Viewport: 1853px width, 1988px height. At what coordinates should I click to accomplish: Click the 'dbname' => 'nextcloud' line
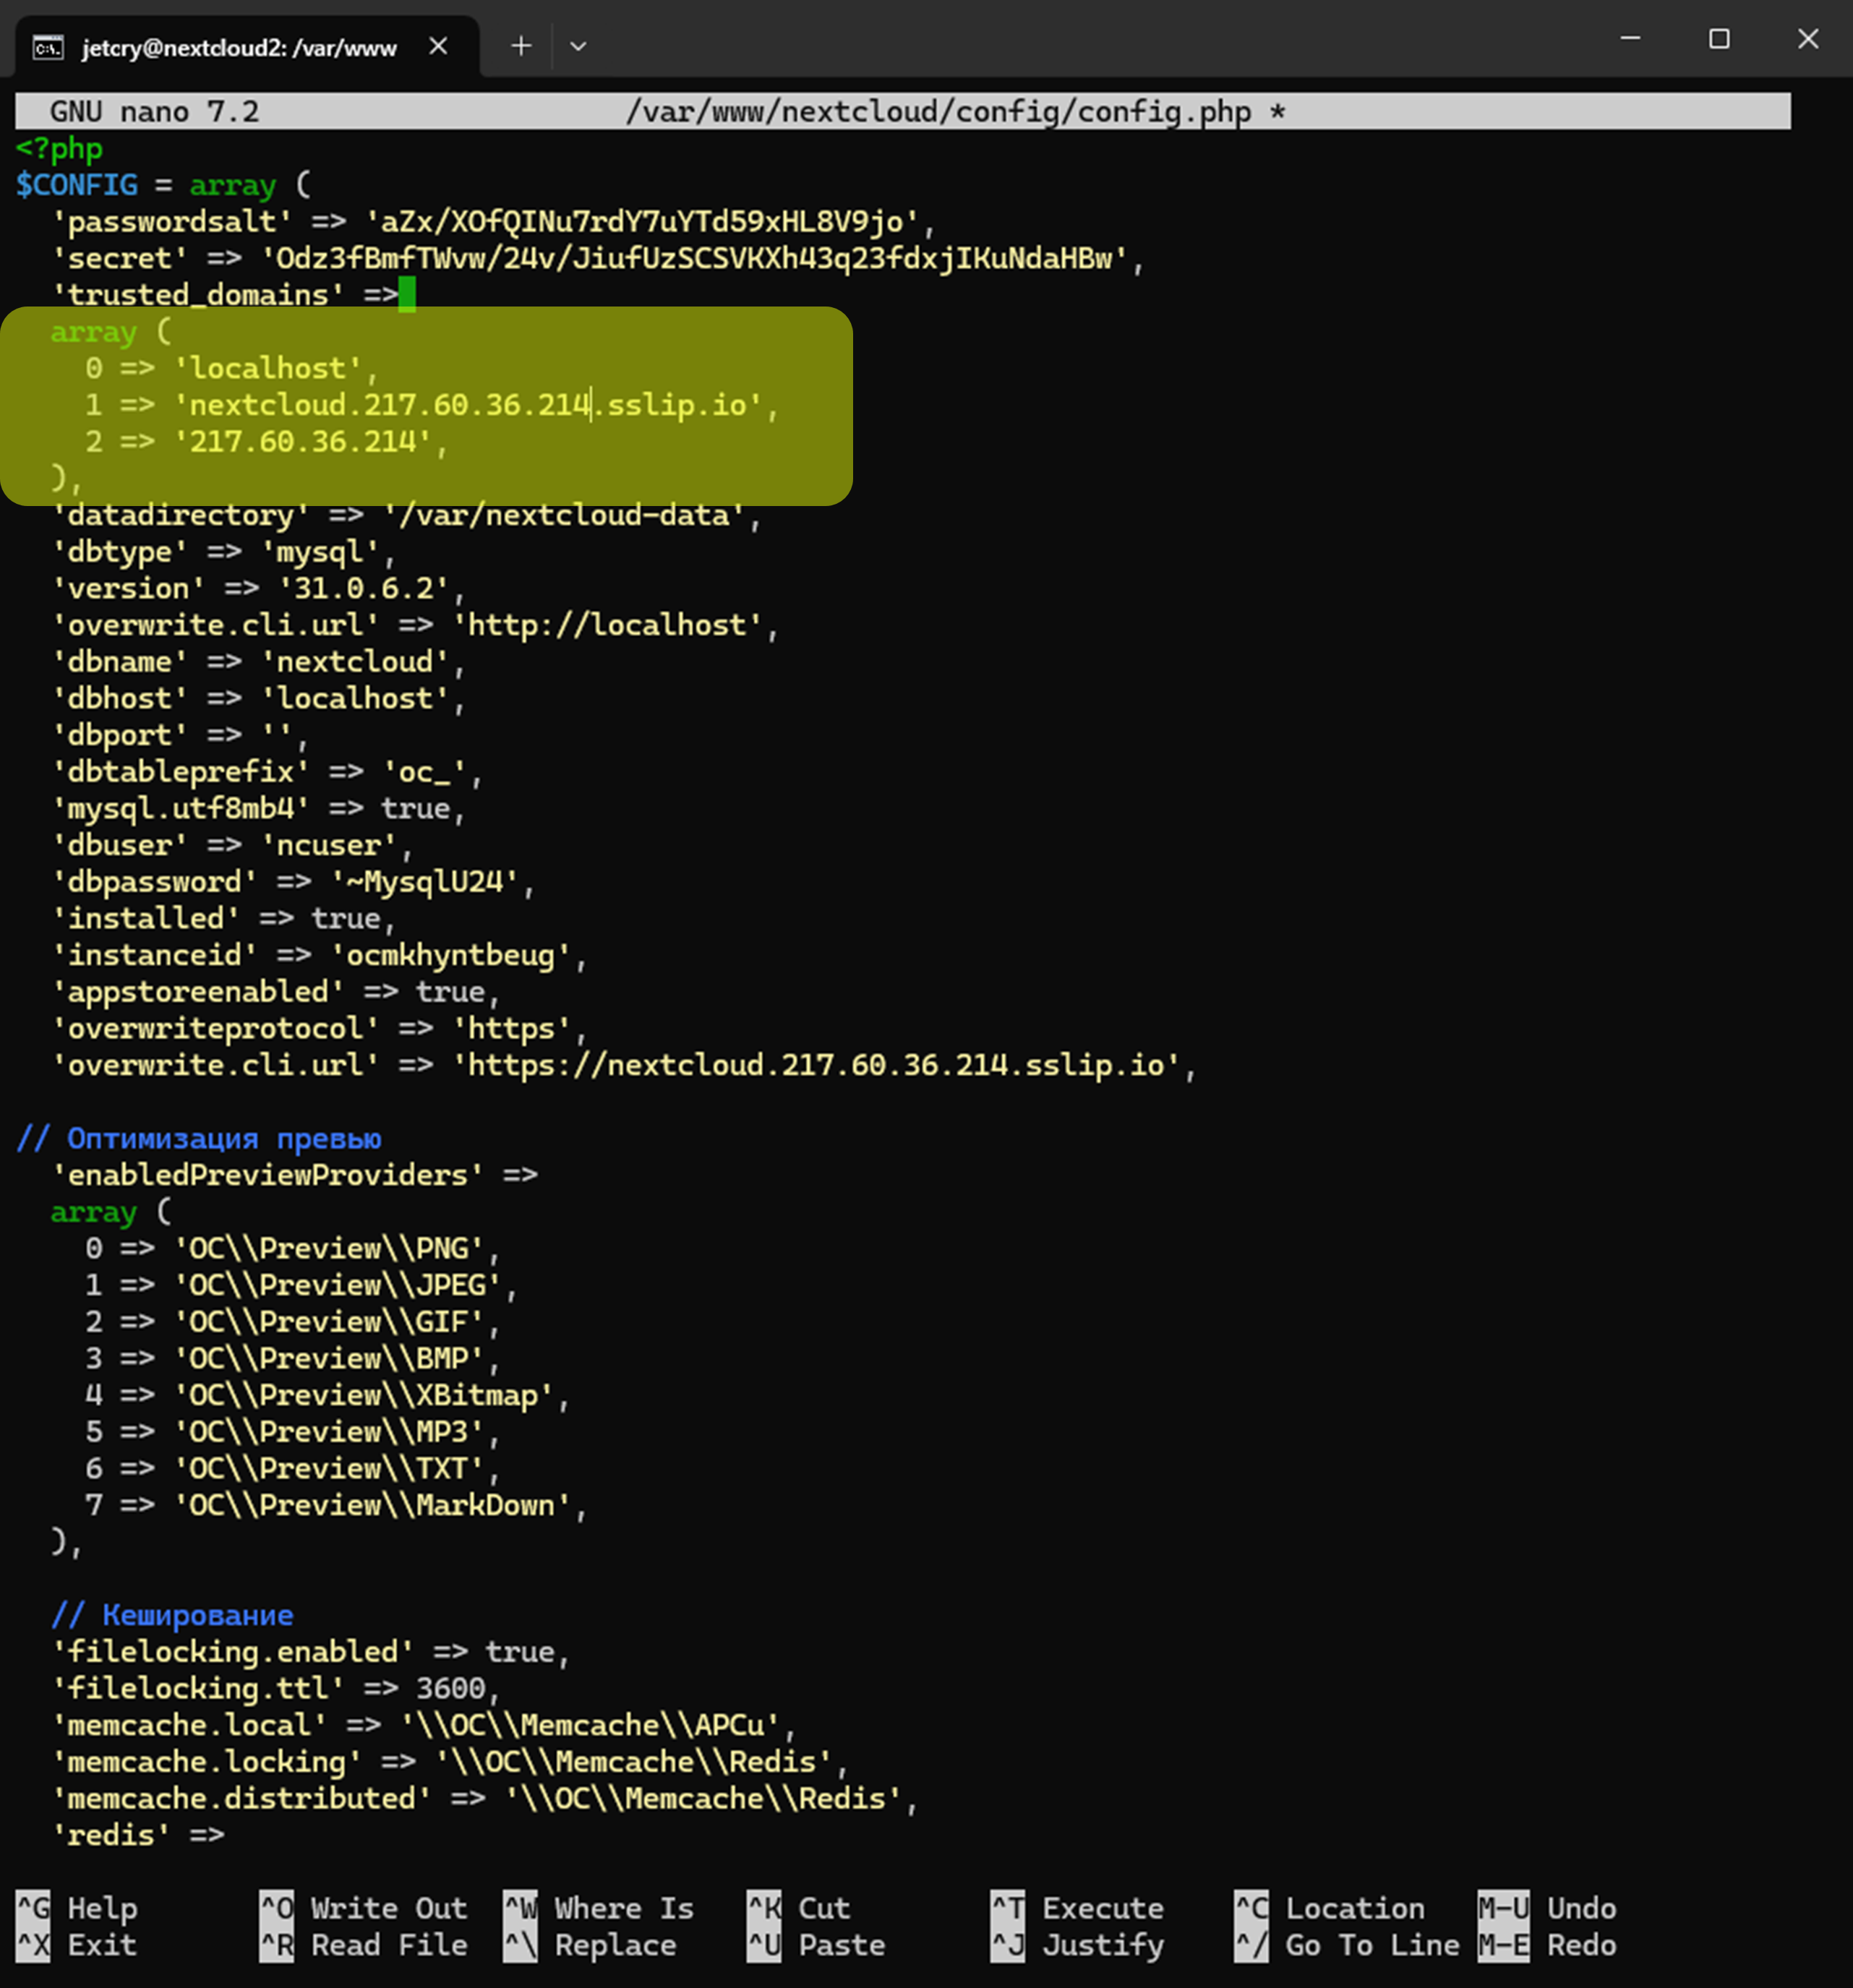[x=258, y=661]
